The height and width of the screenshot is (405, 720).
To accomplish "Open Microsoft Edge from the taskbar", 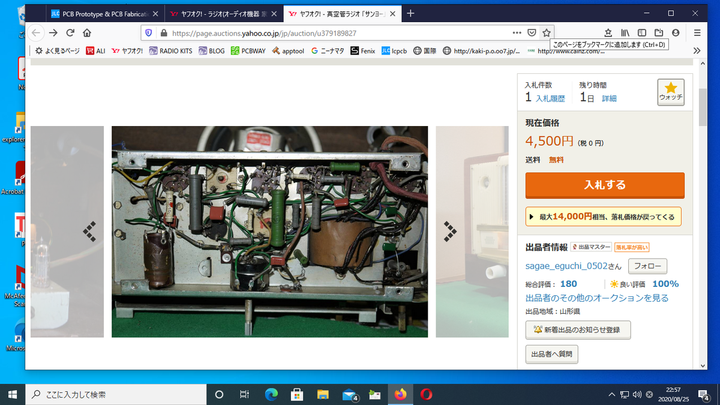I will 272,394.
